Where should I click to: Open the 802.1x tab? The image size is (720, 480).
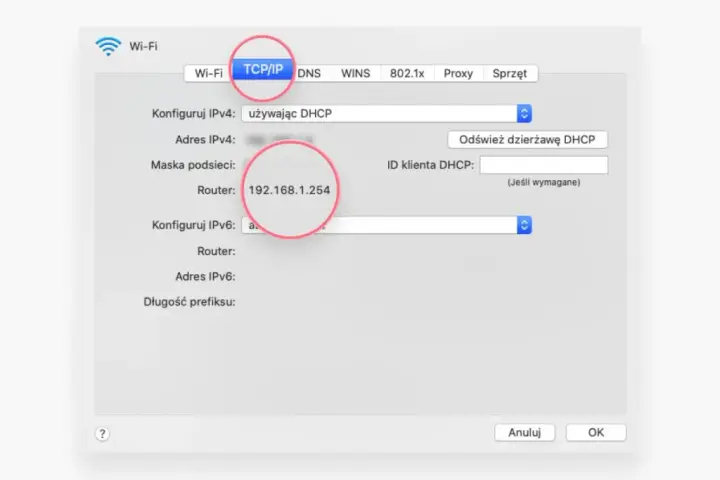(x=407, y=73)
